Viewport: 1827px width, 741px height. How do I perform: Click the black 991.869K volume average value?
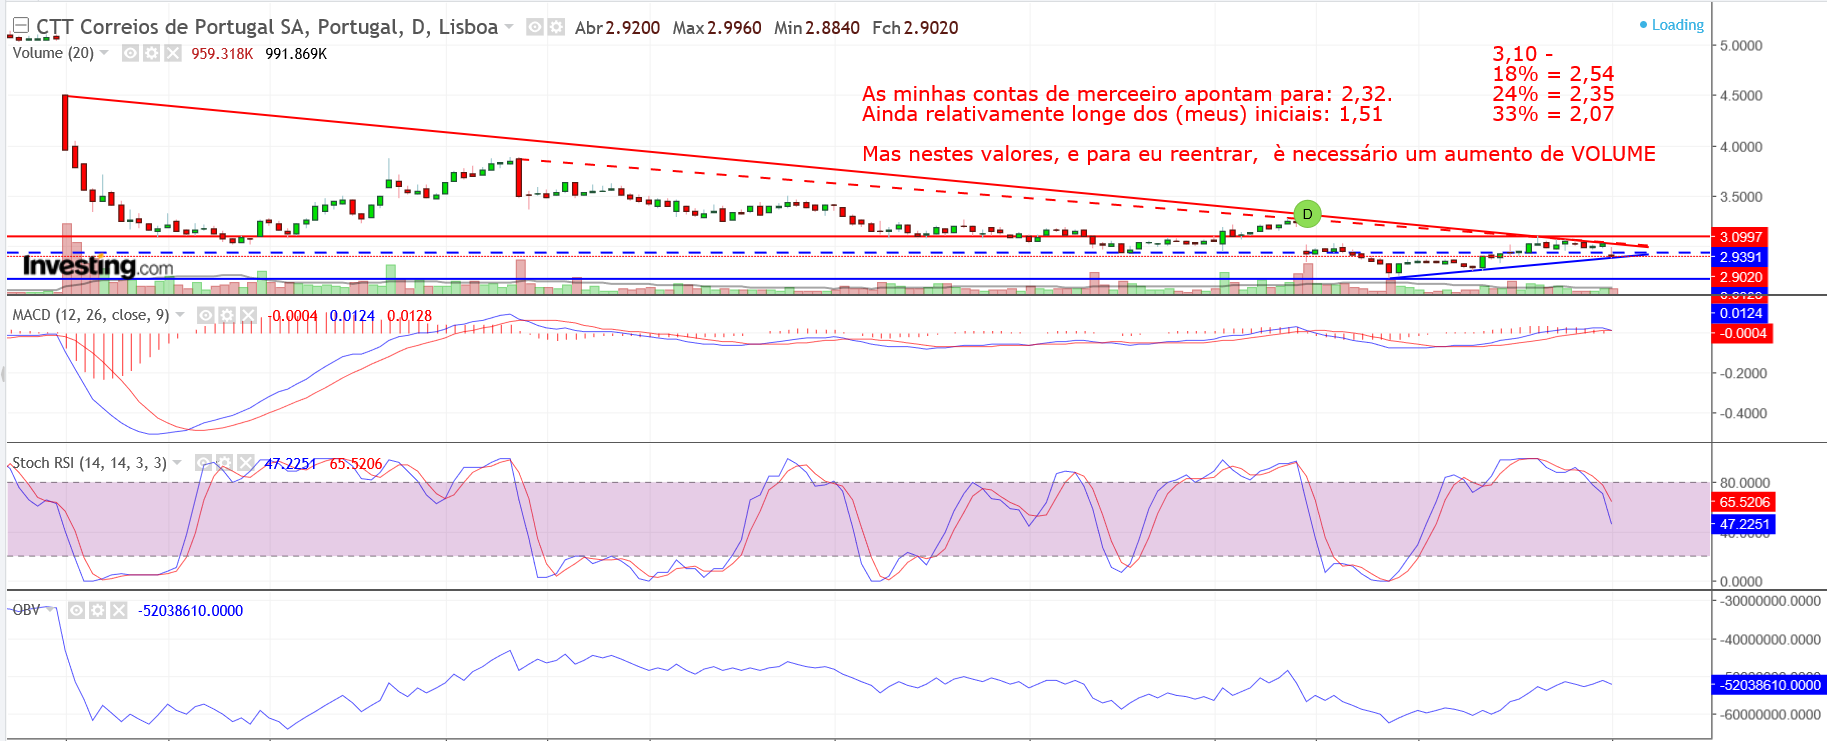pos(296,54)
